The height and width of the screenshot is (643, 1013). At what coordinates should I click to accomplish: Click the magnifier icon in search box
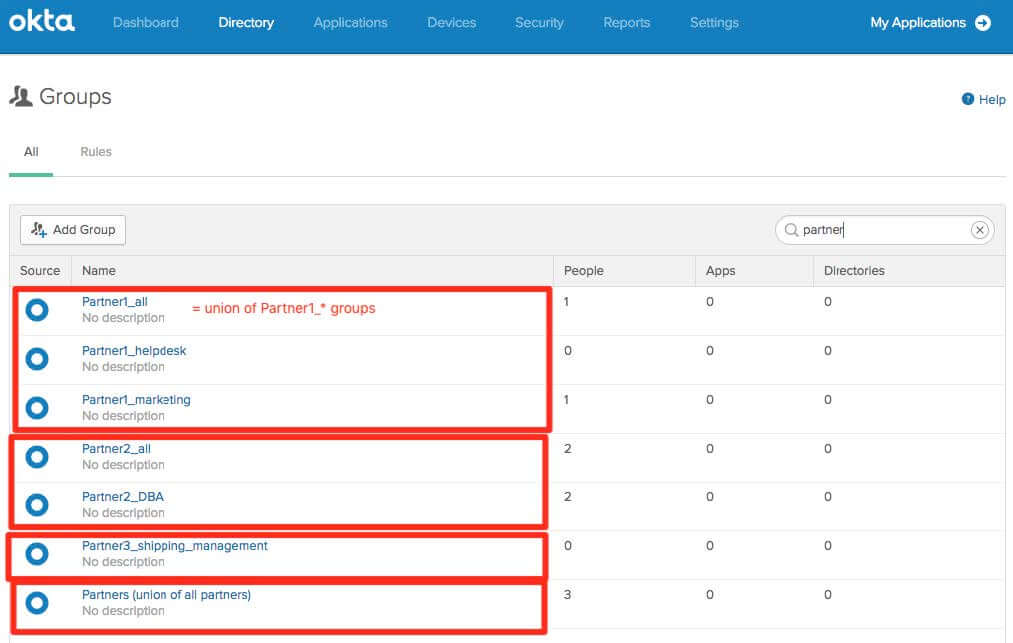(x=791, y=230)
